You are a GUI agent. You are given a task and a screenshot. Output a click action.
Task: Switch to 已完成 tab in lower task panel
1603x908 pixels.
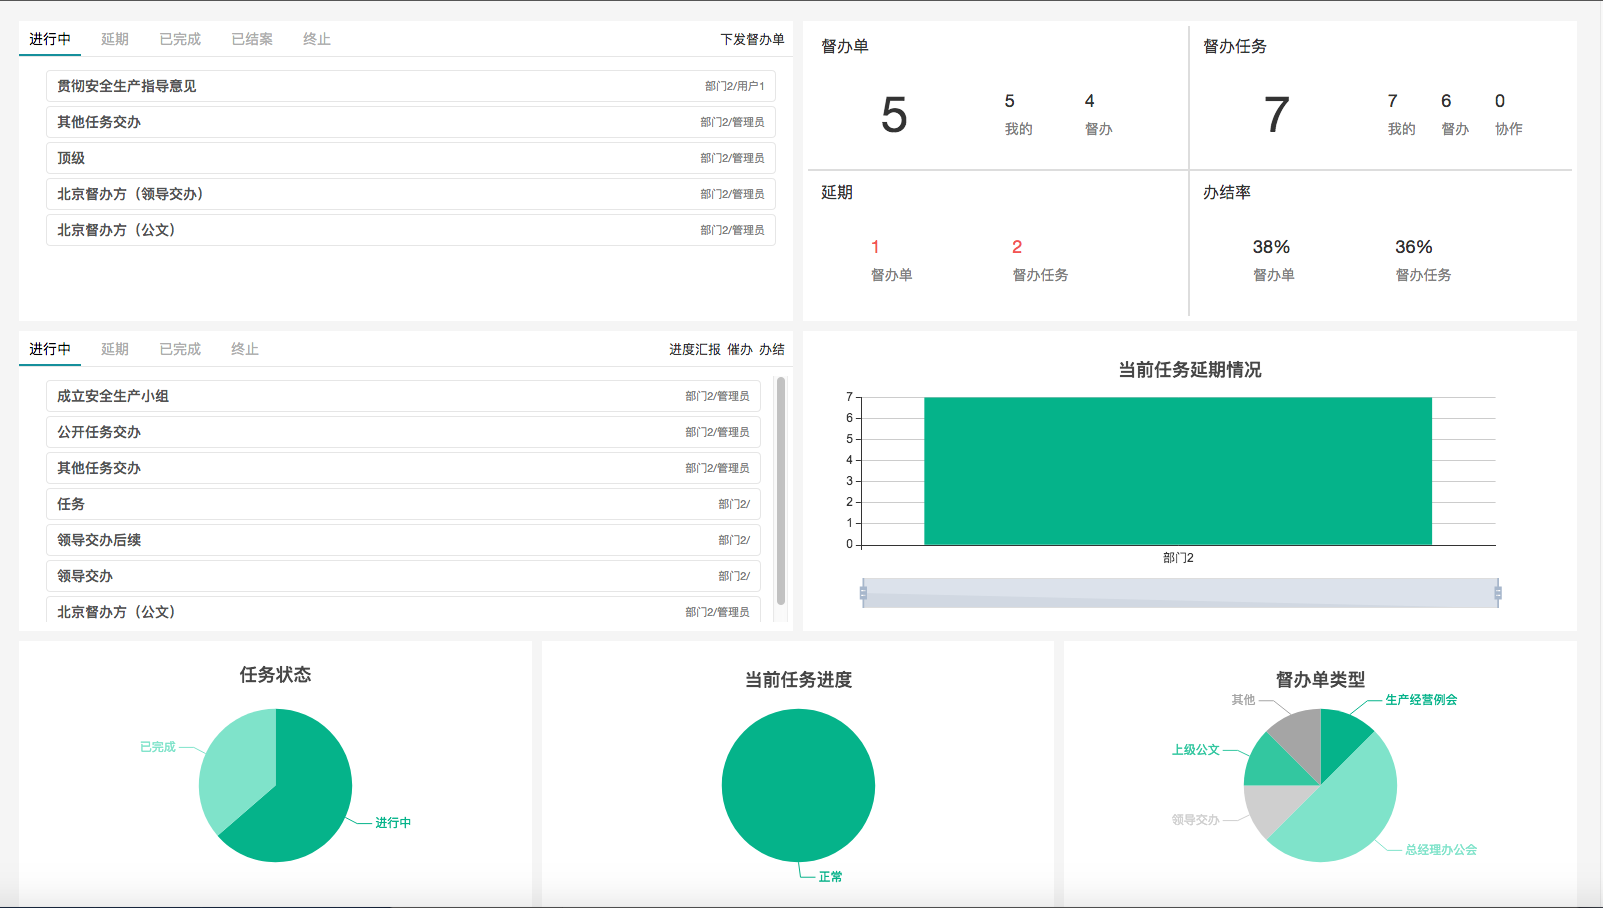[x=180, y=349]
